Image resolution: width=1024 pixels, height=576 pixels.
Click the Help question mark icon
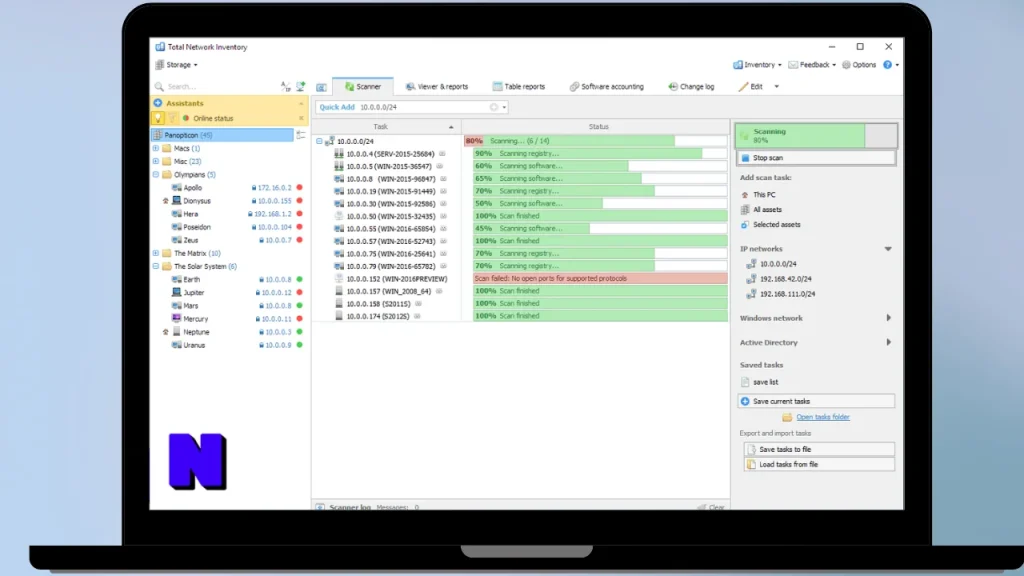(888, 65)
